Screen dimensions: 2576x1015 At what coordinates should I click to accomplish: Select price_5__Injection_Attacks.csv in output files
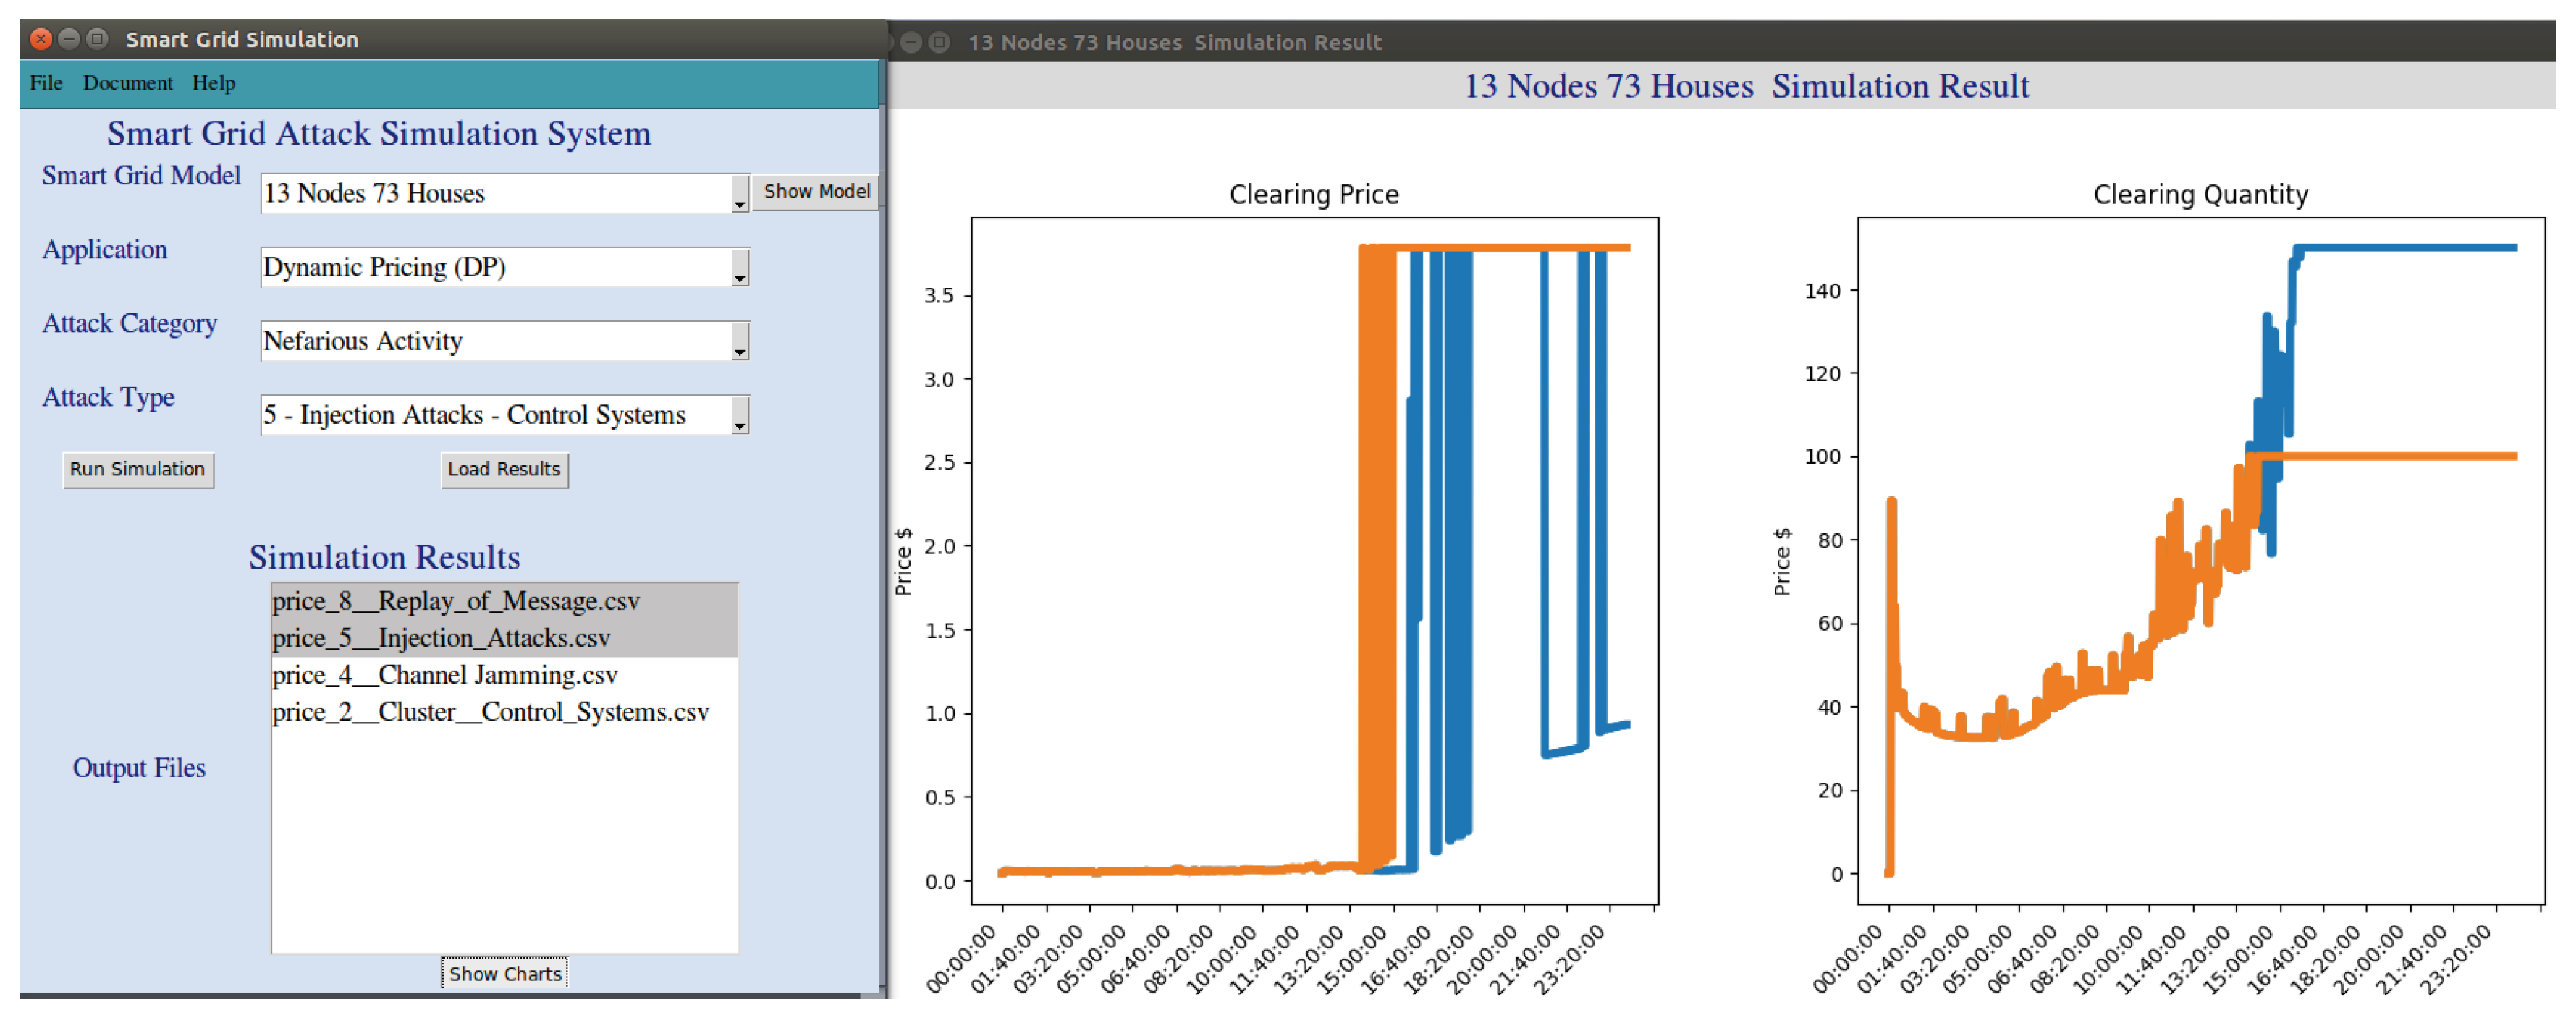pyautogui.click(x=504, y=638)
